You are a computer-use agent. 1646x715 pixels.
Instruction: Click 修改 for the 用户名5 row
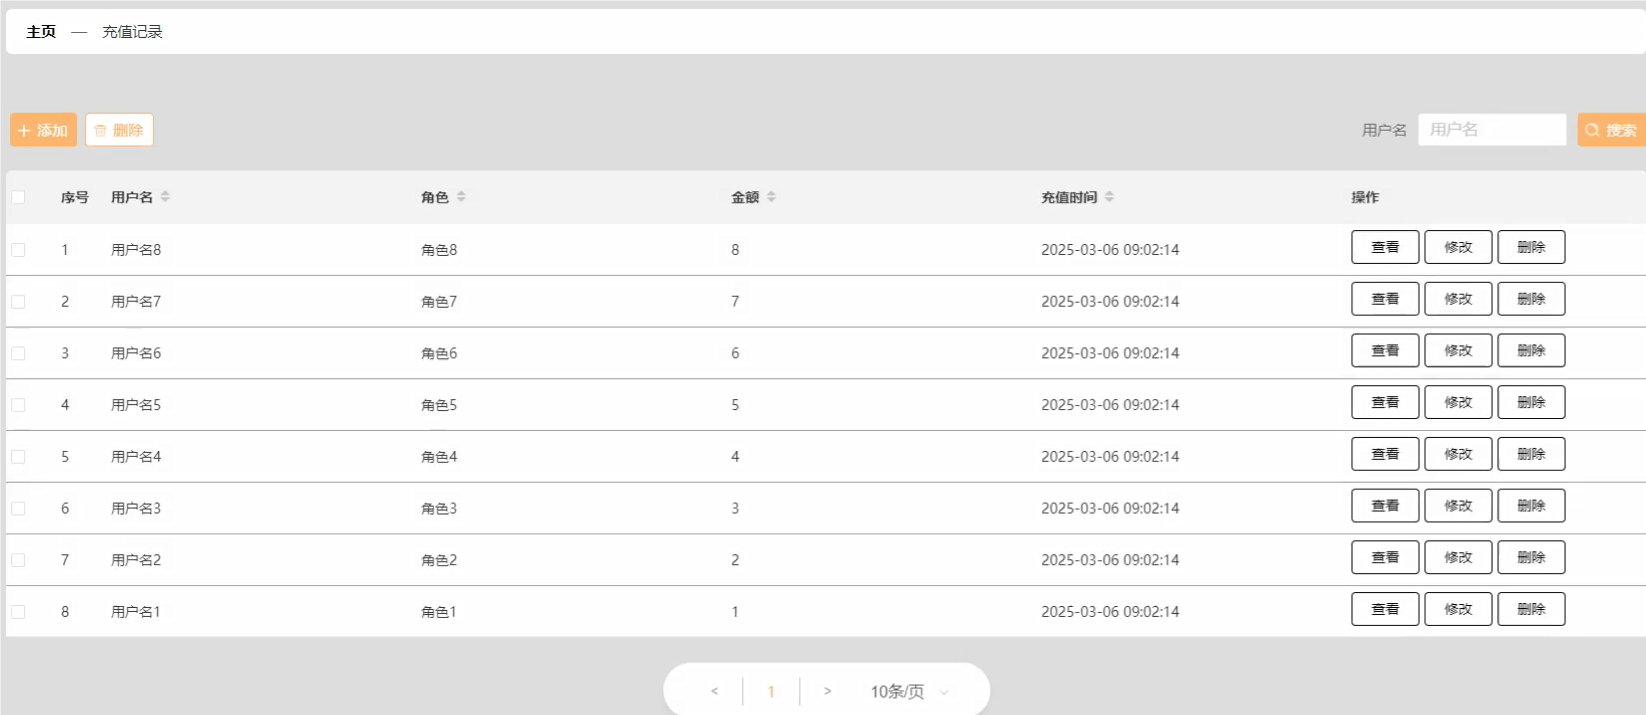tap(1458, 402)
